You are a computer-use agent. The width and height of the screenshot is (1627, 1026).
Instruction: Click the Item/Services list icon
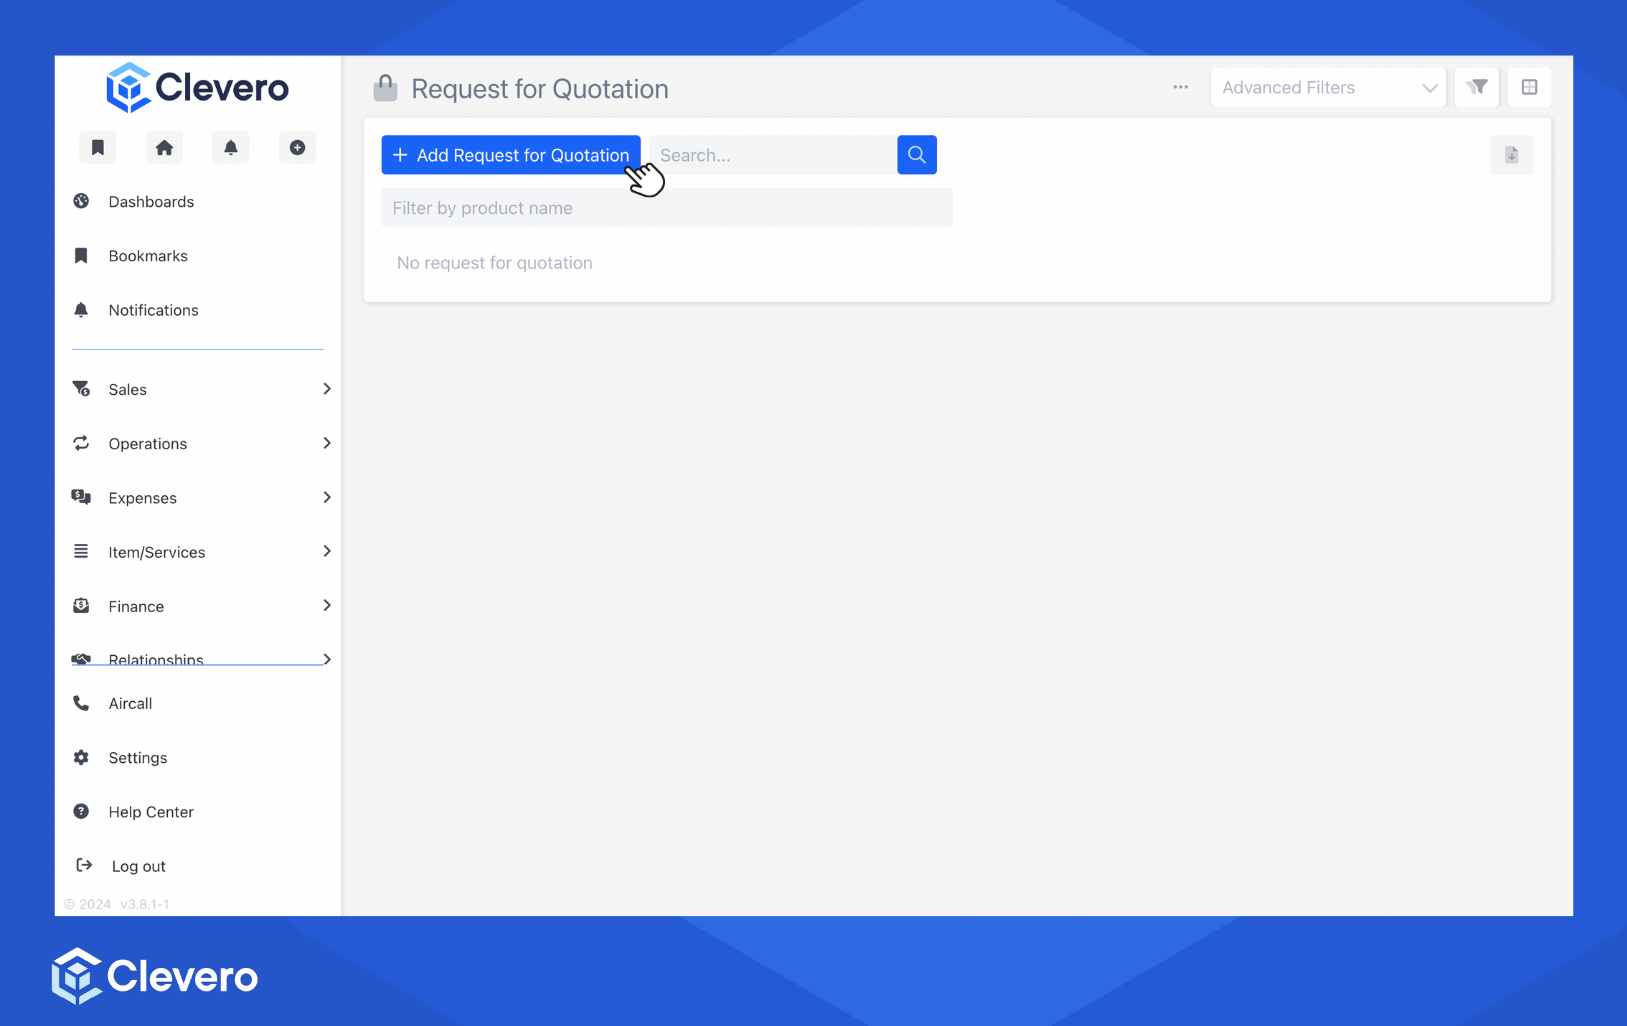(81, 551)
